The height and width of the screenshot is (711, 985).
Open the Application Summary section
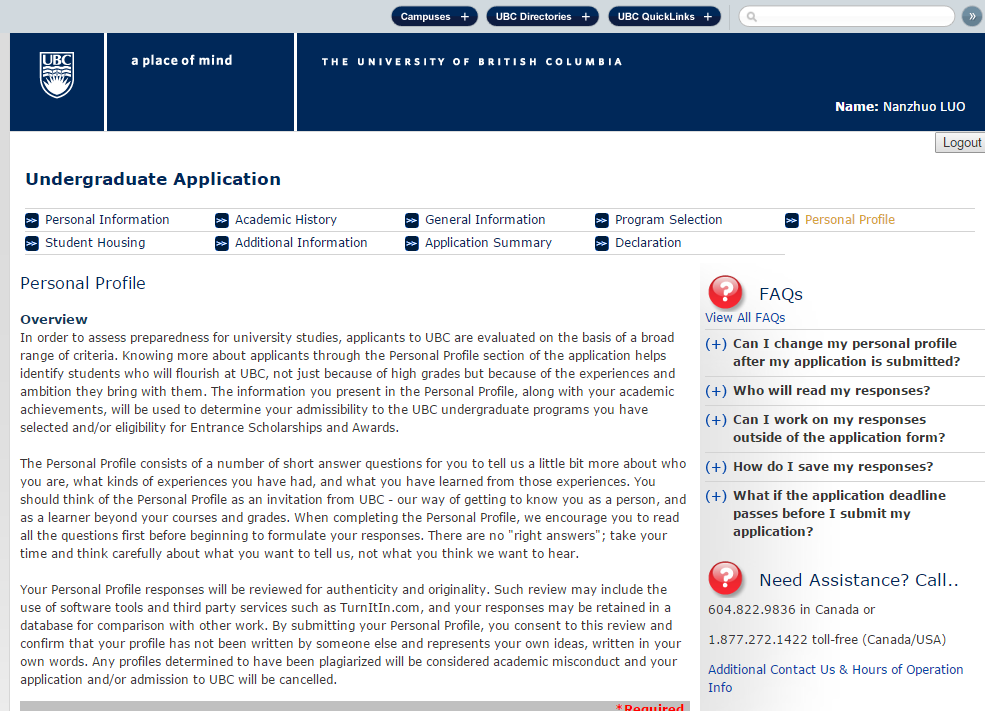coord(488,243)
